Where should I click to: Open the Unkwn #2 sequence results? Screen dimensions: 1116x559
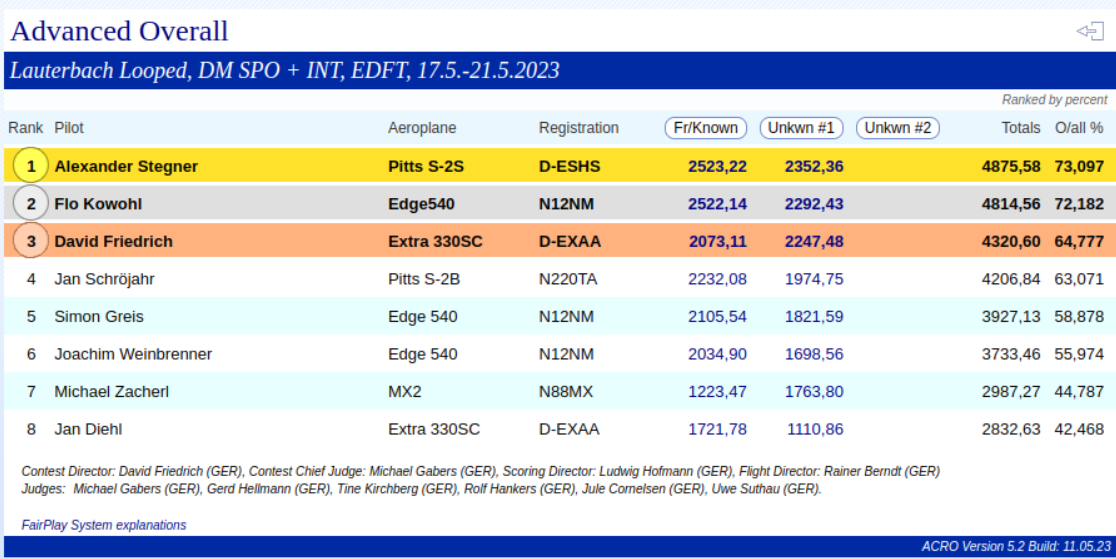point(897,128)
